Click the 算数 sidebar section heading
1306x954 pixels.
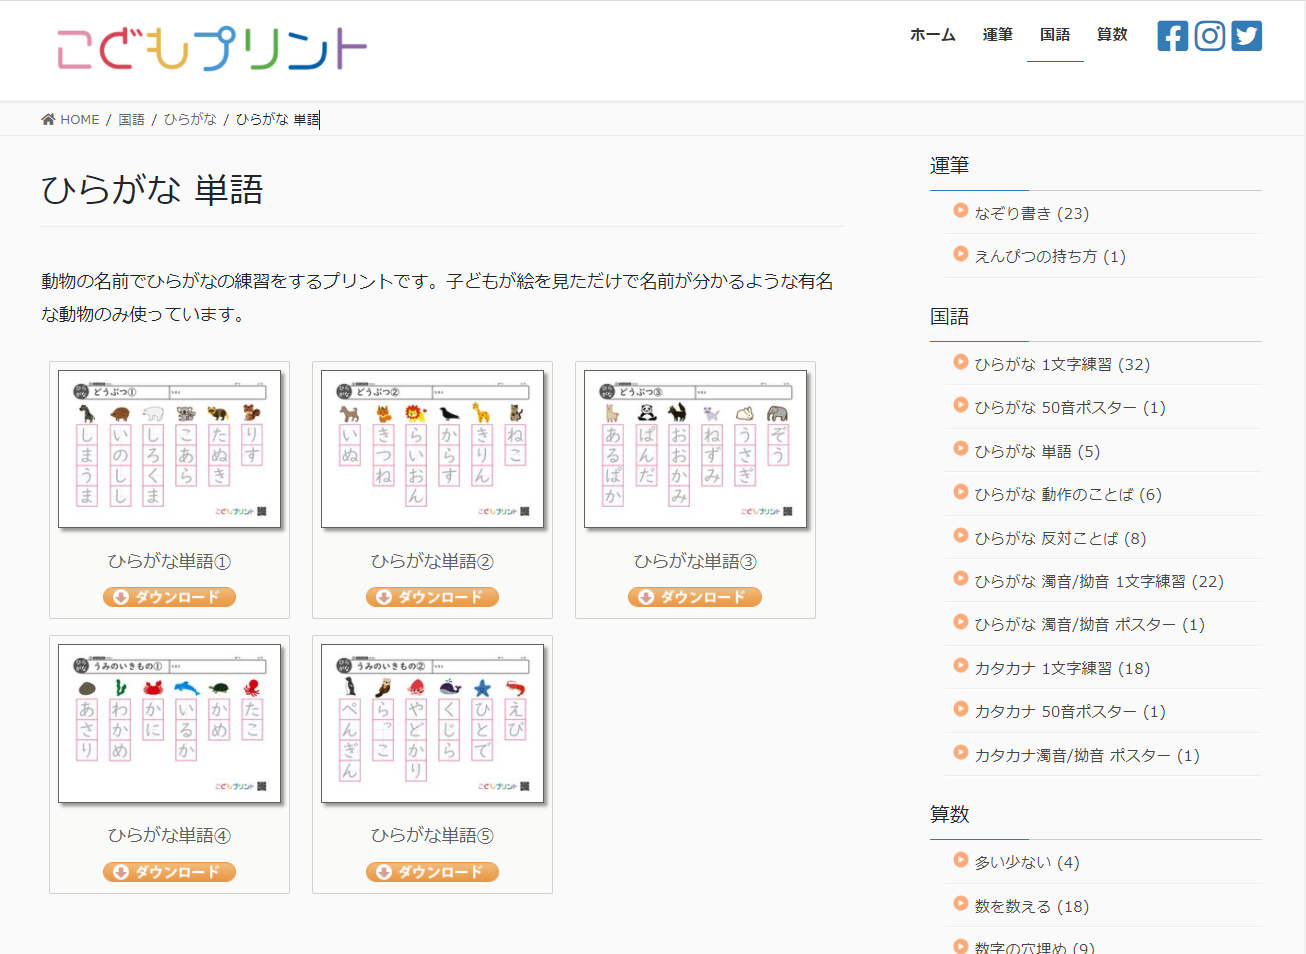949,815
